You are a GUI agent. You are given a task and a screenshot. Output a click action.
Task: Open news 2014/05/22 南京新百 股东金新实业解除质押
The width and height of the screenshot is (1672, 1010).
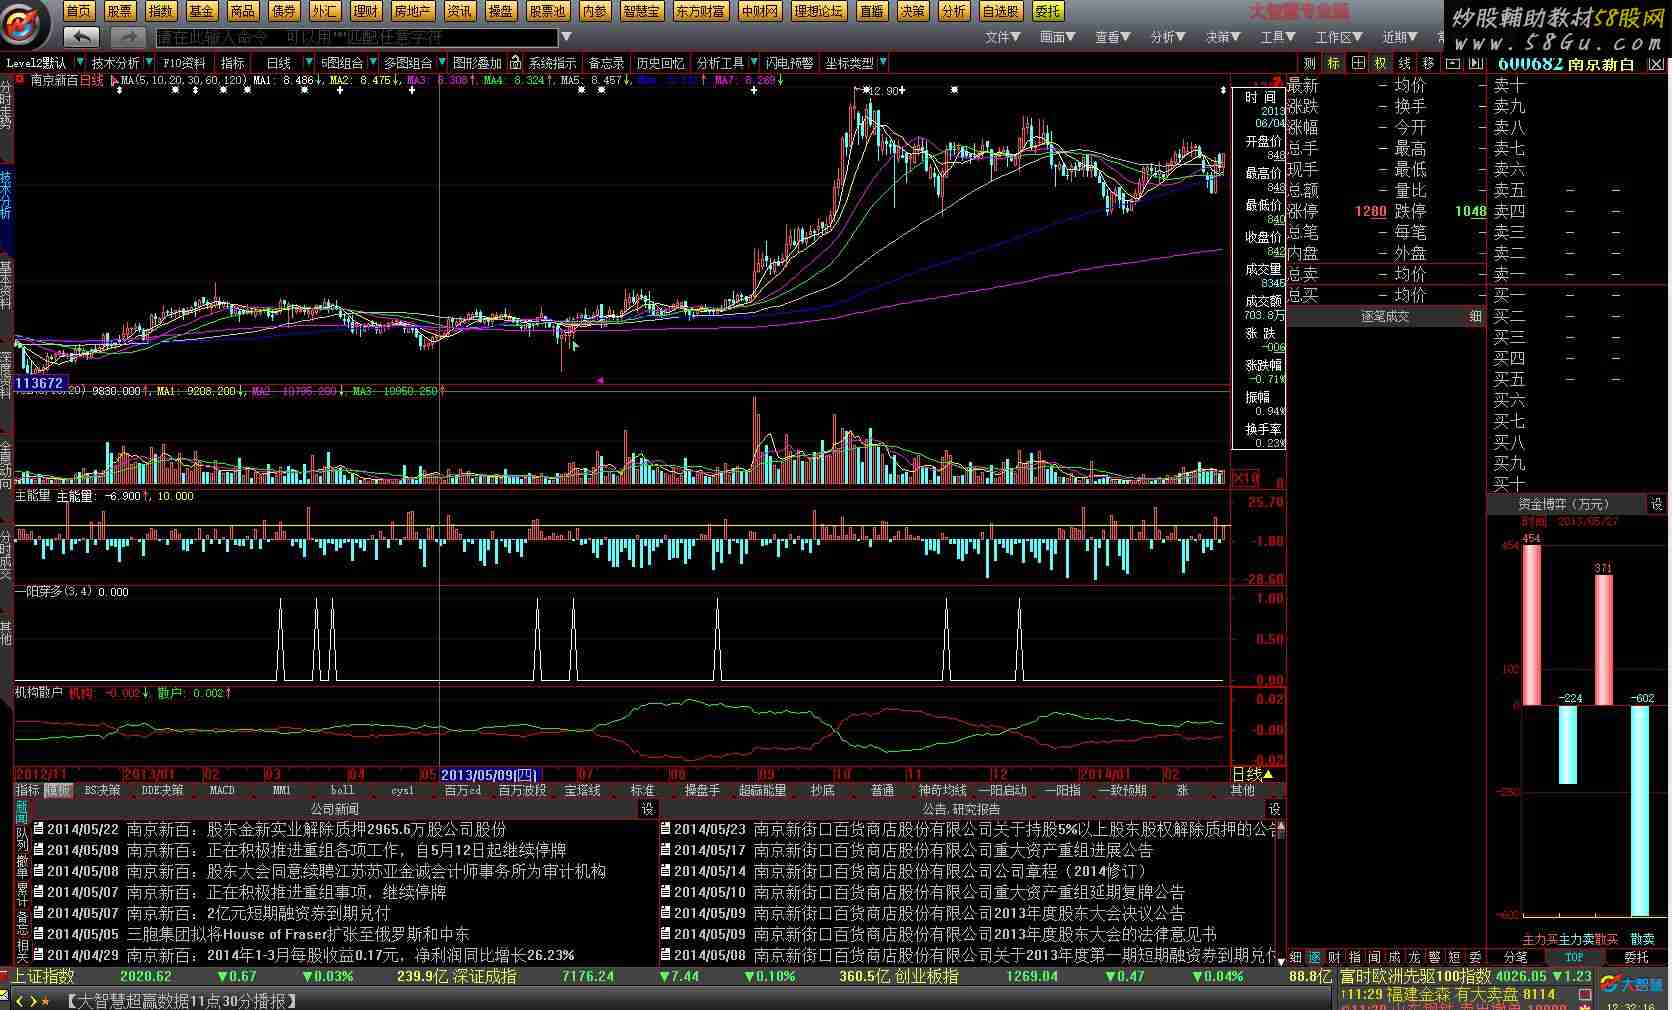click(270, 829)
